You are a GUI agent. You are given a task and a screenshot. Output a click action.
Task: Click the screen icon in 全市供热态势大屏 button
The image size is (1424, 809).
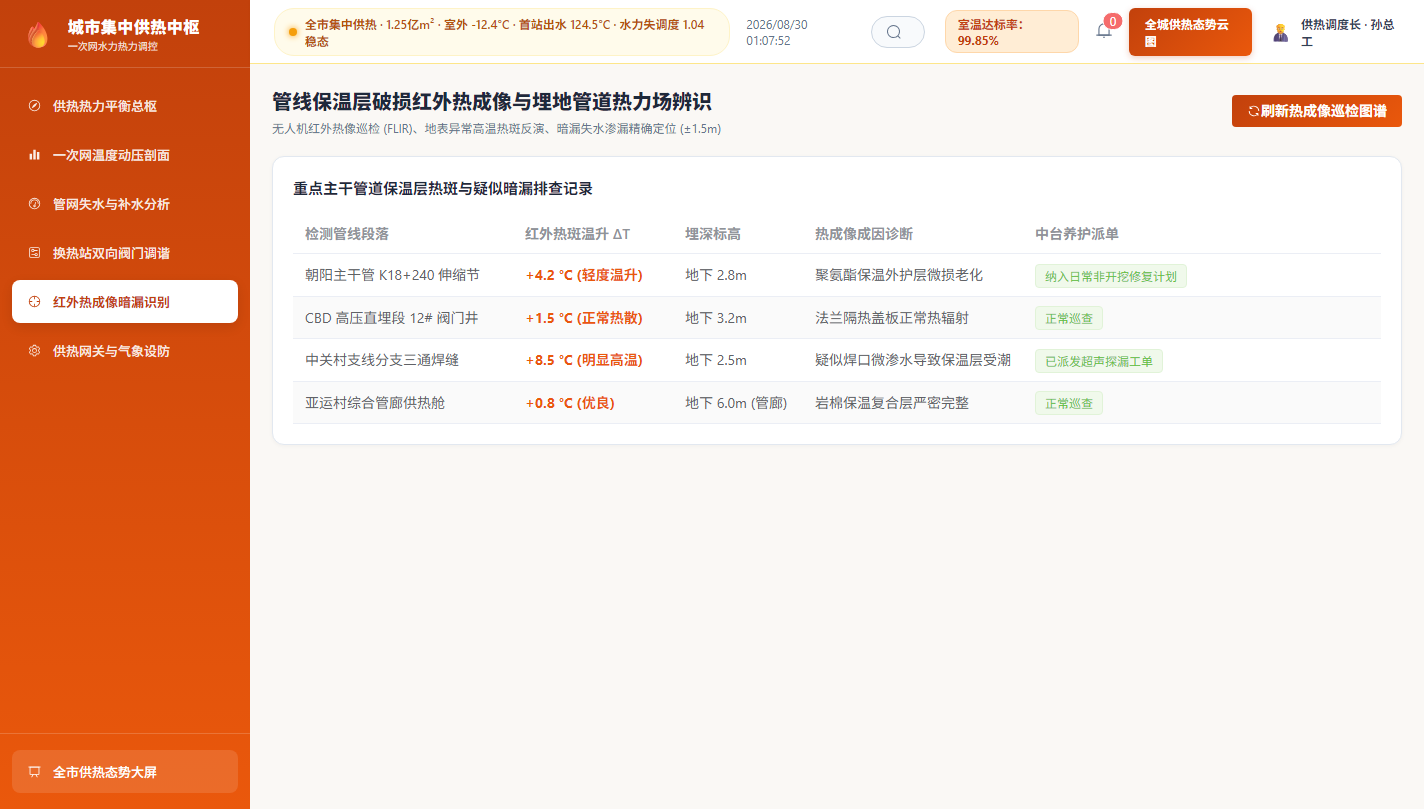pyautogui.click(x=34, y=772)
